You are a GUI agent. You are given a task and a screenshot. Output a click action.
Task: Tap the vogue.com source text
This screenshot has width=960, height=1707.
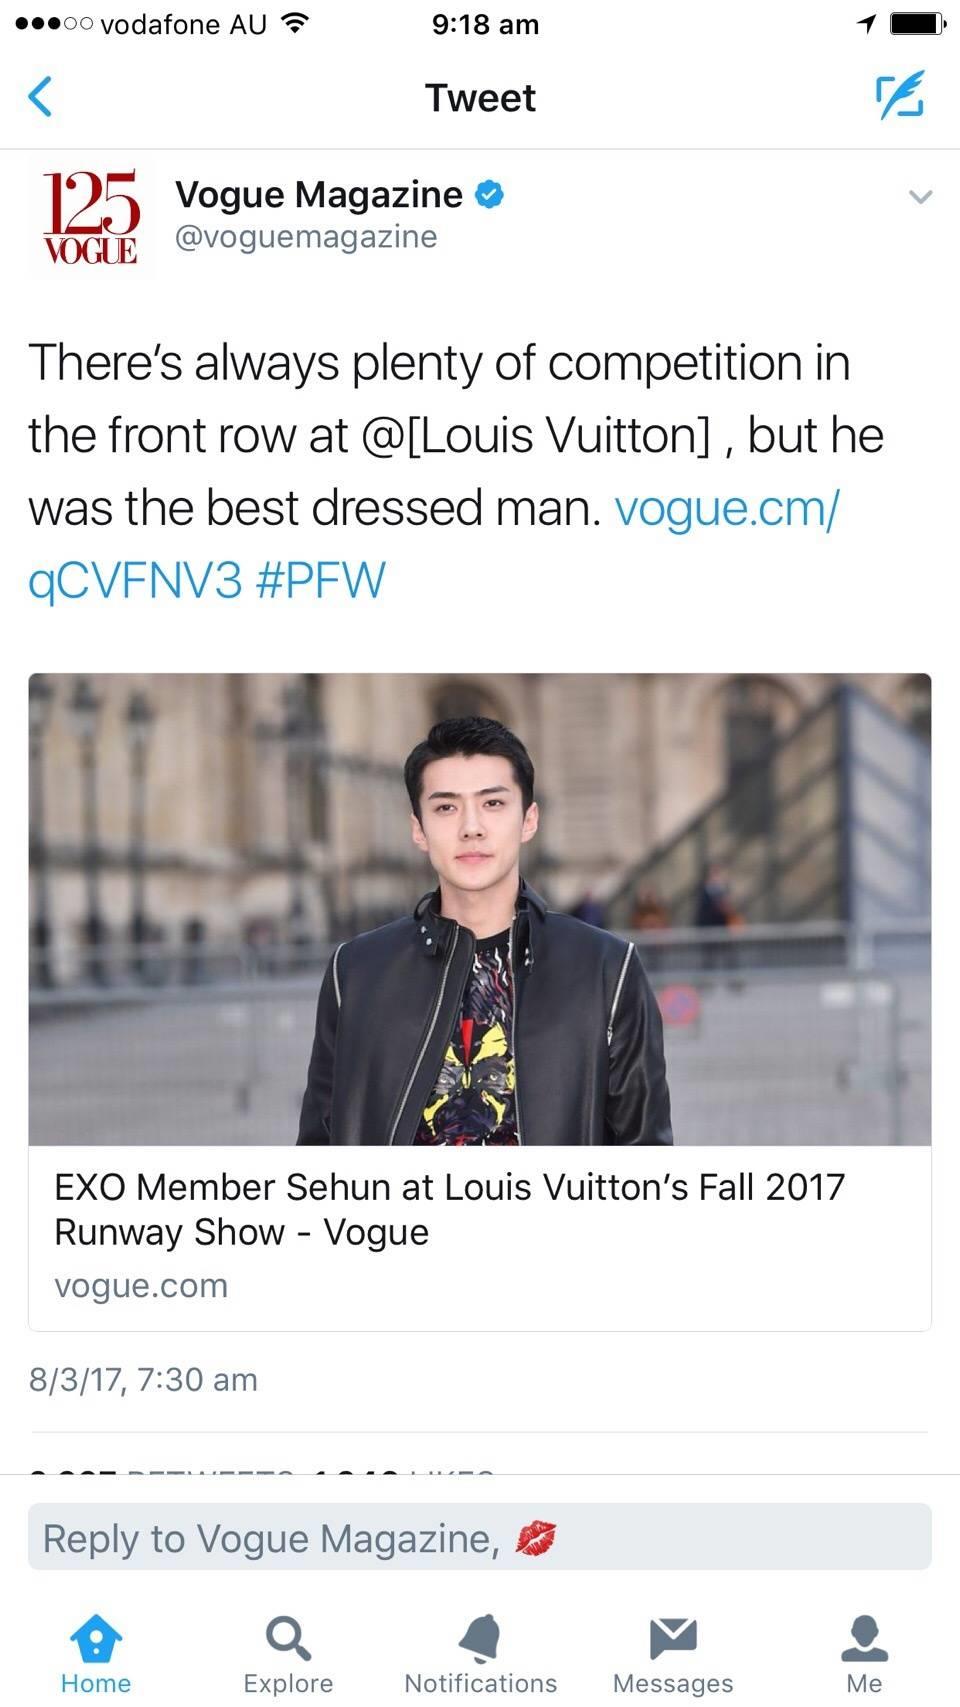click(141, 1285)
